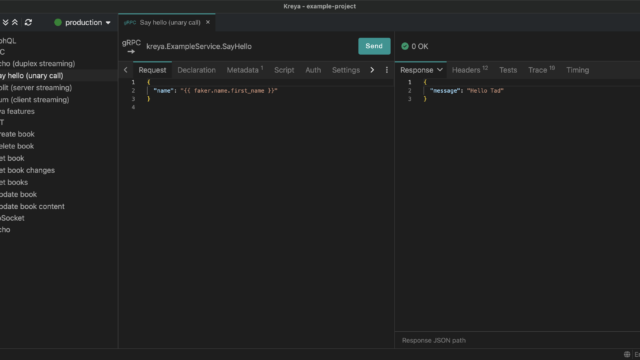Expand all items with double-down chevron icon

coord(5,22)
